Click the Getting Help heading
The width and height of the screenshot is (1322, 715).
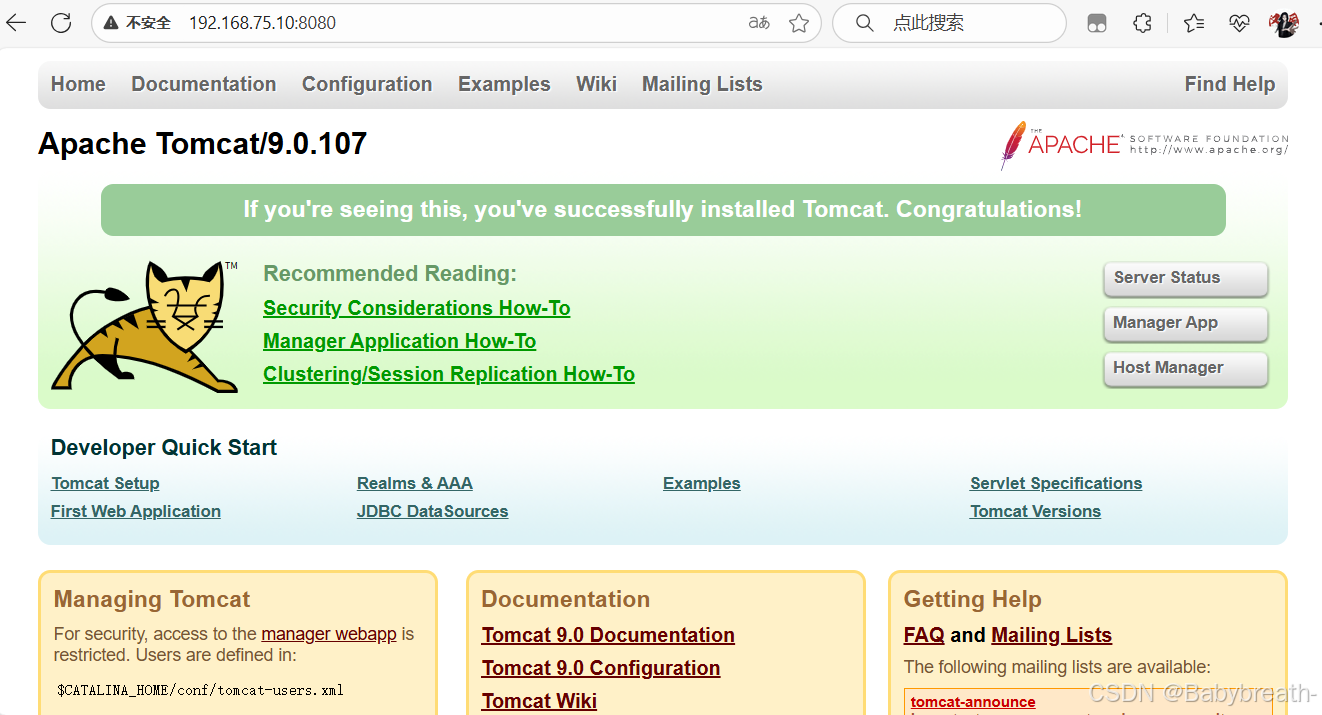(x=973, y=599)
